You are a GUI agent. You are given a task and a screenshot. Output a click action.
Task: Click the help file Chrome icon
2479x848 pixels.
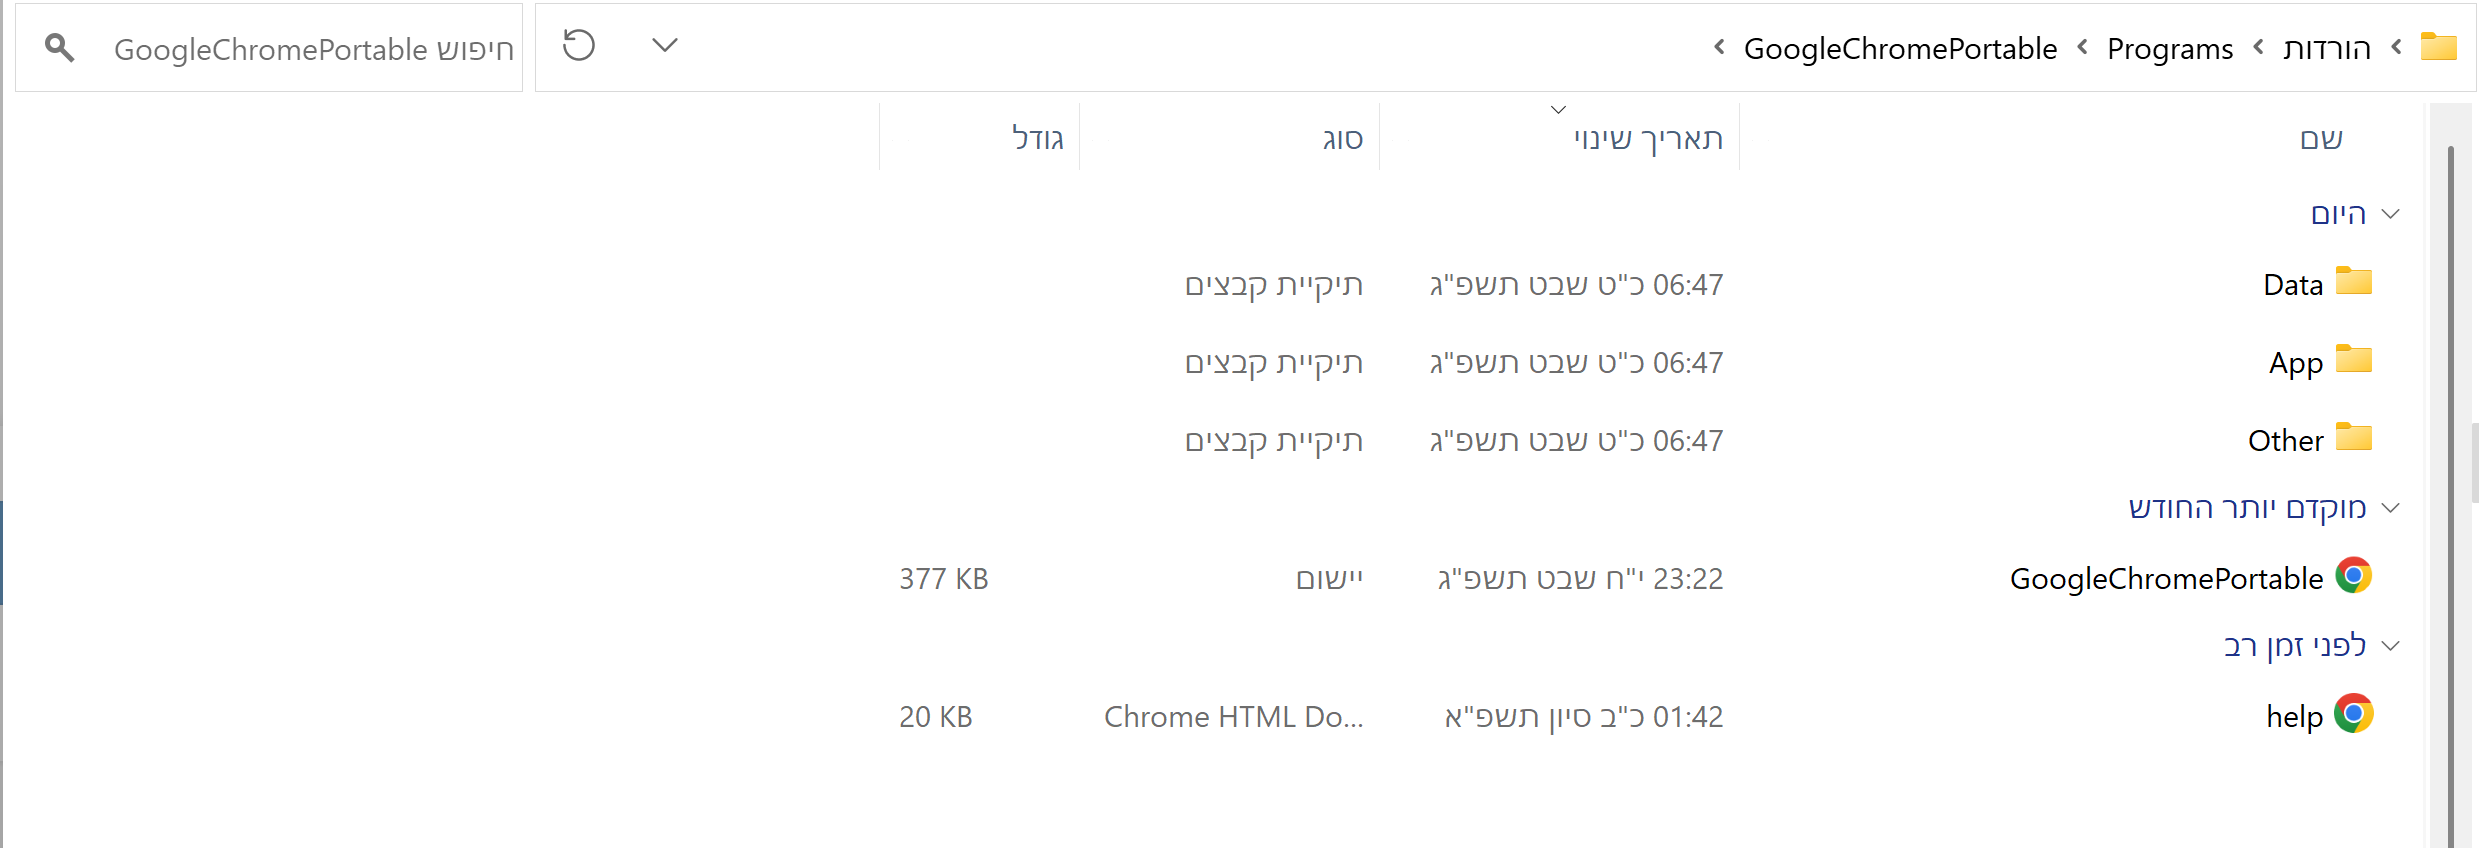pos(2353,714)
